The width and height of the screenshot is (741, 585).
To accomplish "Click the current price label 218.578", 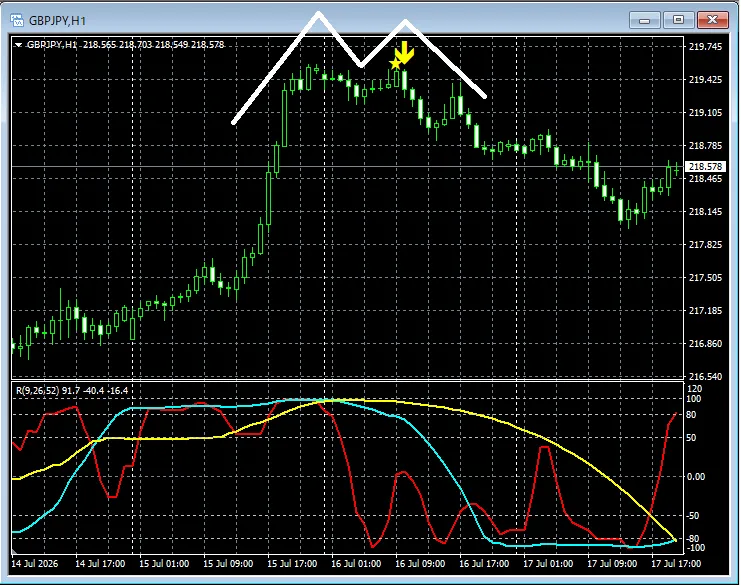I will (705, 166).
